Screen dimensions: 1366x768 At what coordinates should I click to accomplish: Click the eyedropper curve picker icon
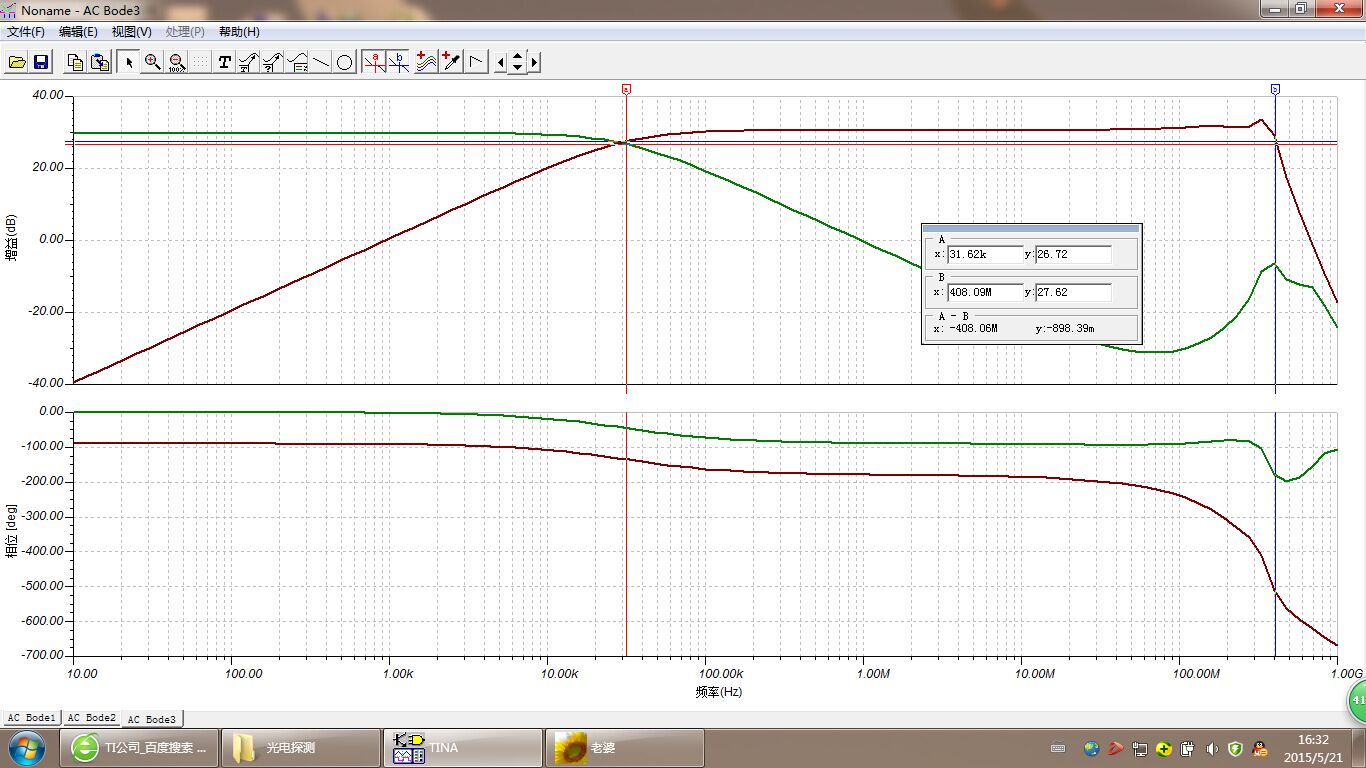point(451,62)
